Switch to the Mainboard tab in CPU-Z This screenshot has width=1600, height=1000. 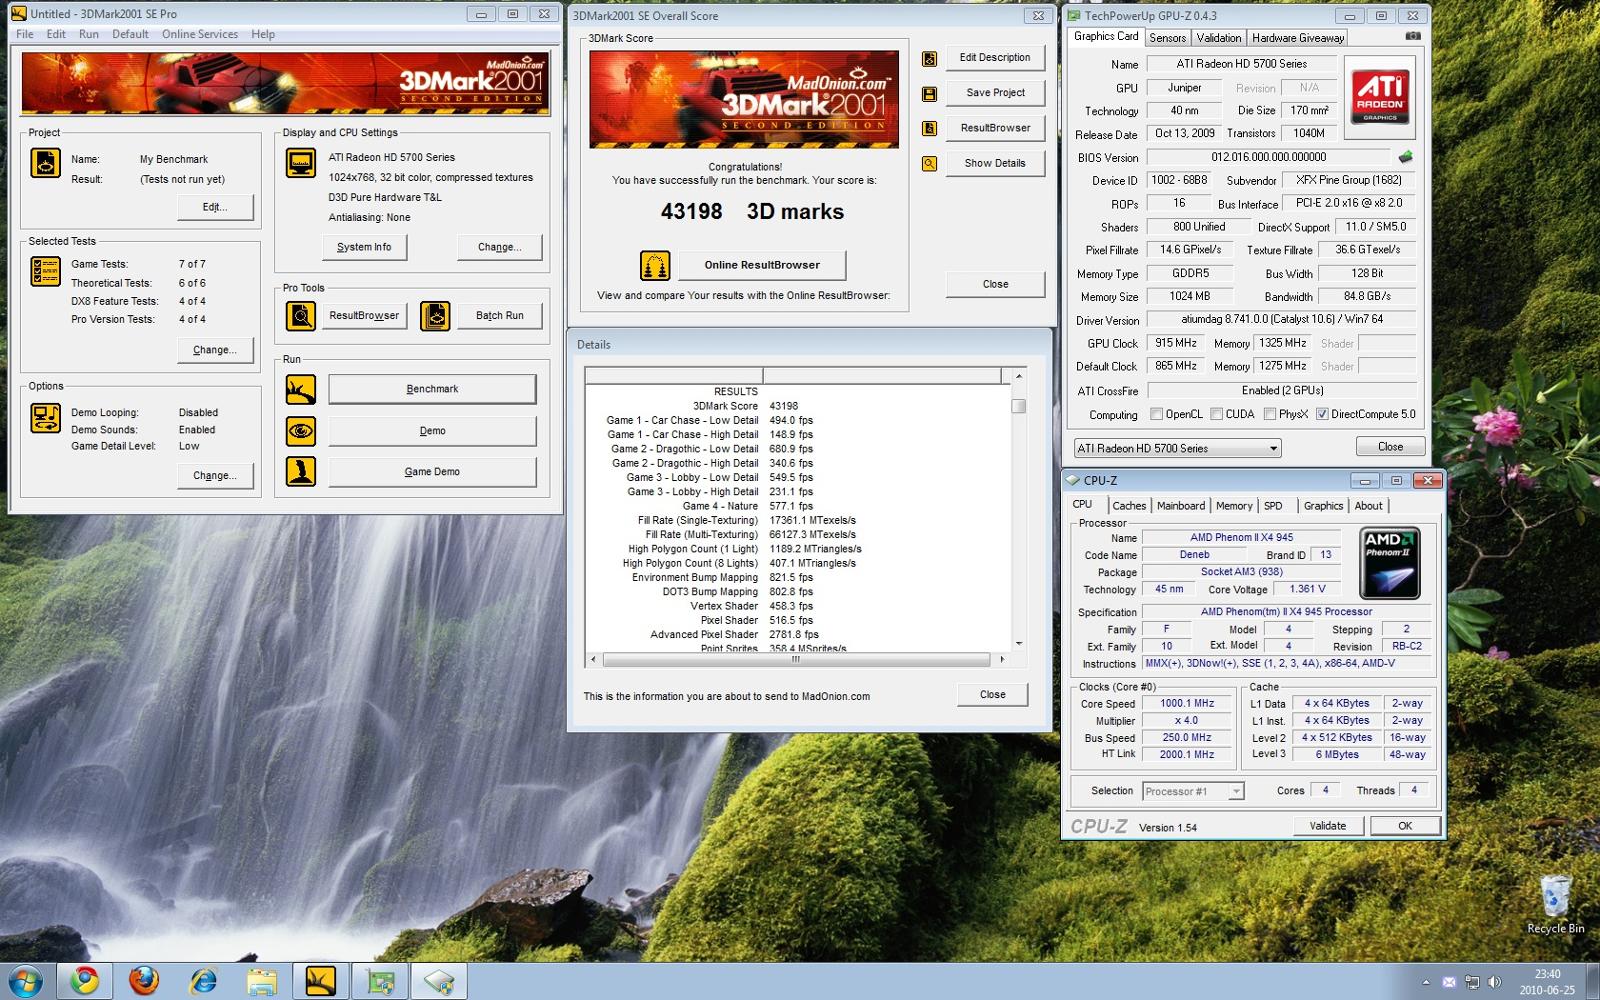click(1181, 506)
